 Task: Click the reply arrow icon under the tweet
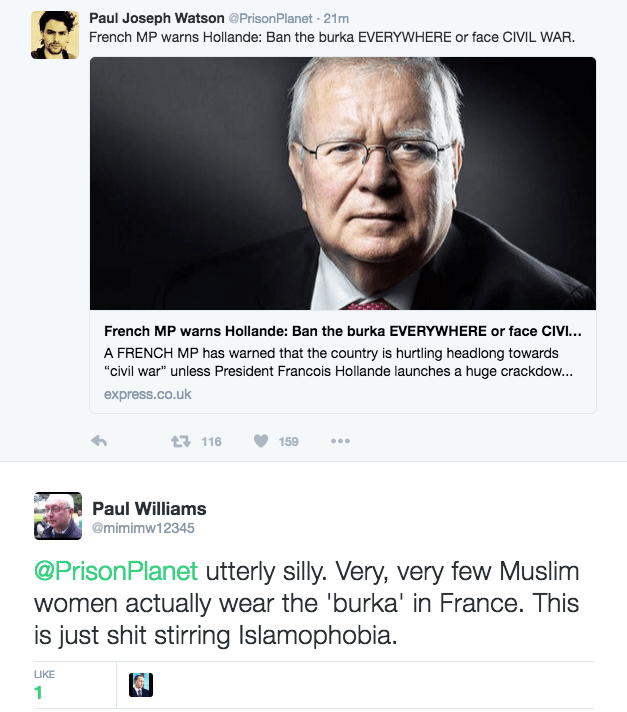pyautogui.click(x=99, y=441)
